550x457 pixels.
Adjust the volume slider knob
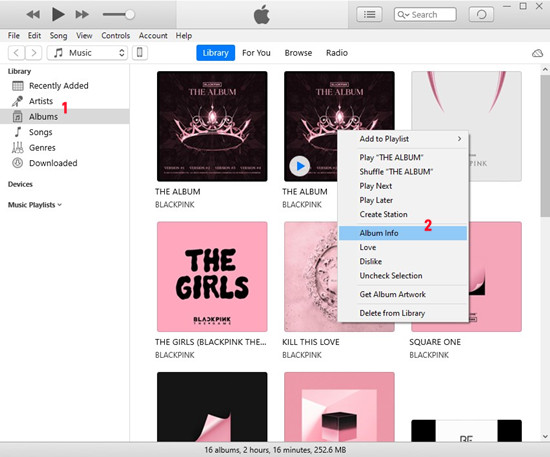tap(130, 14)
